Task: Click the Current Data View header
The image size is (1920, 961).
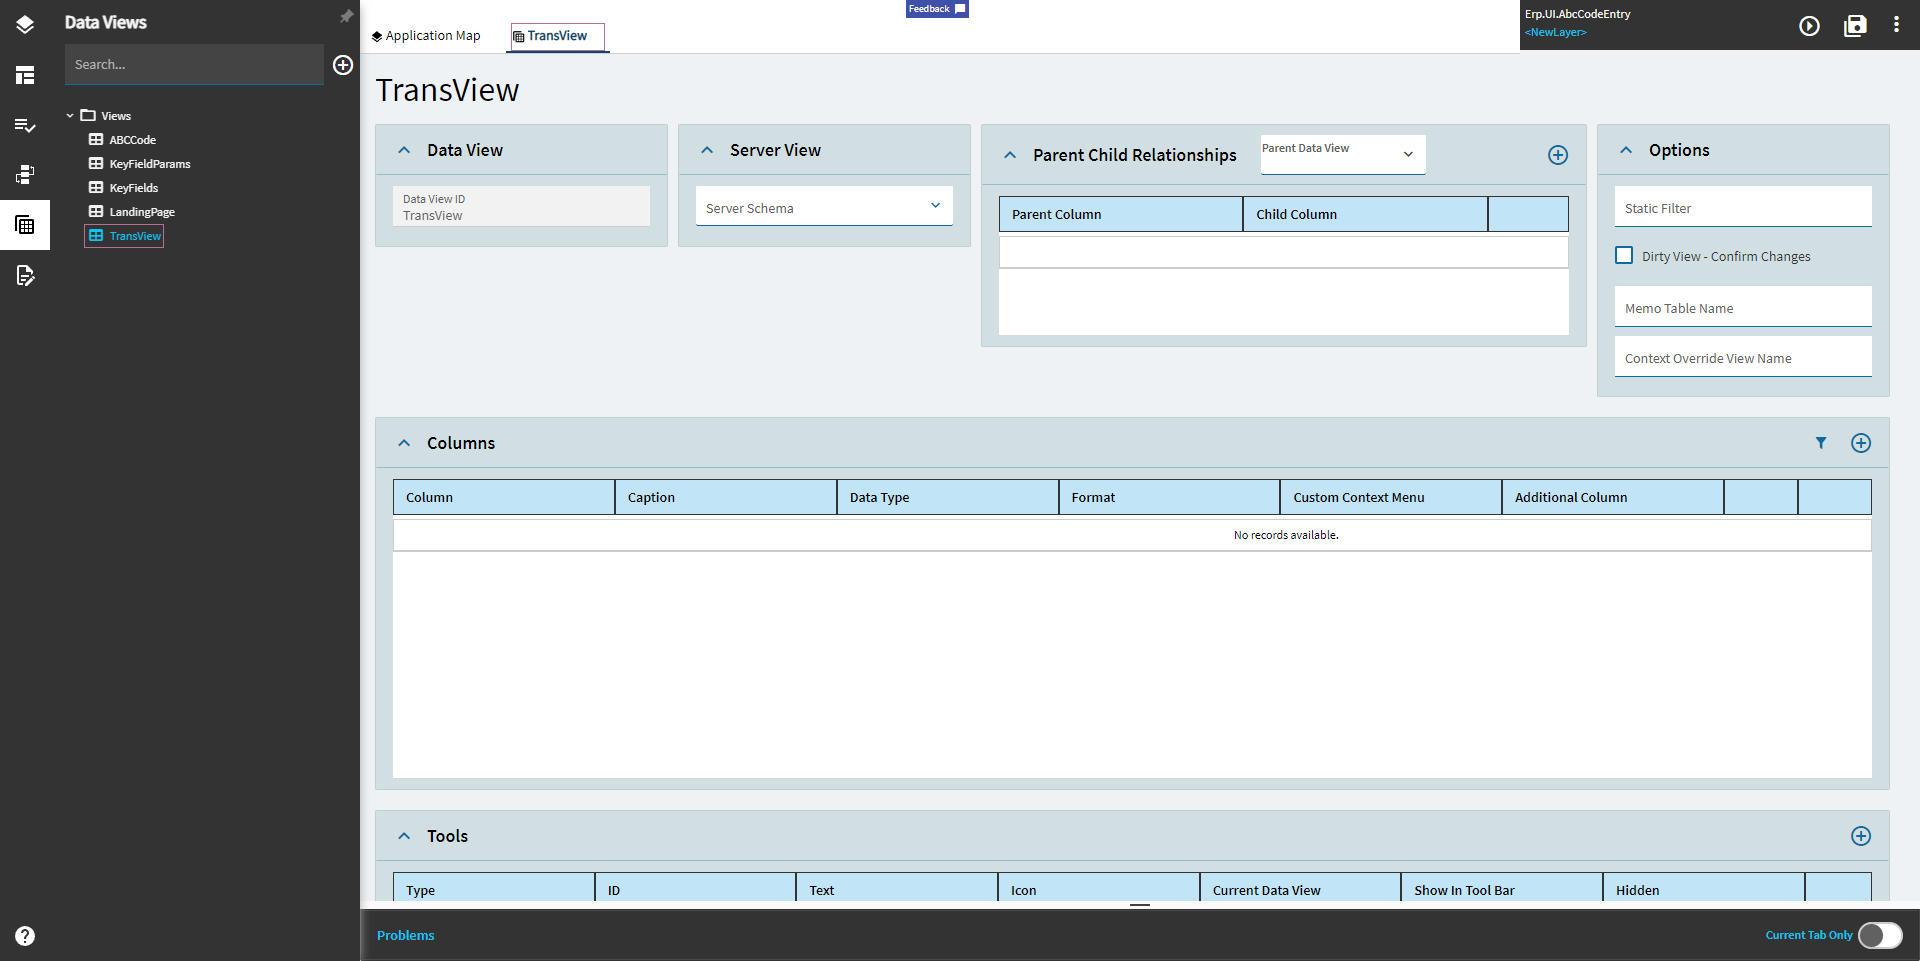Action: [1300, 889]
